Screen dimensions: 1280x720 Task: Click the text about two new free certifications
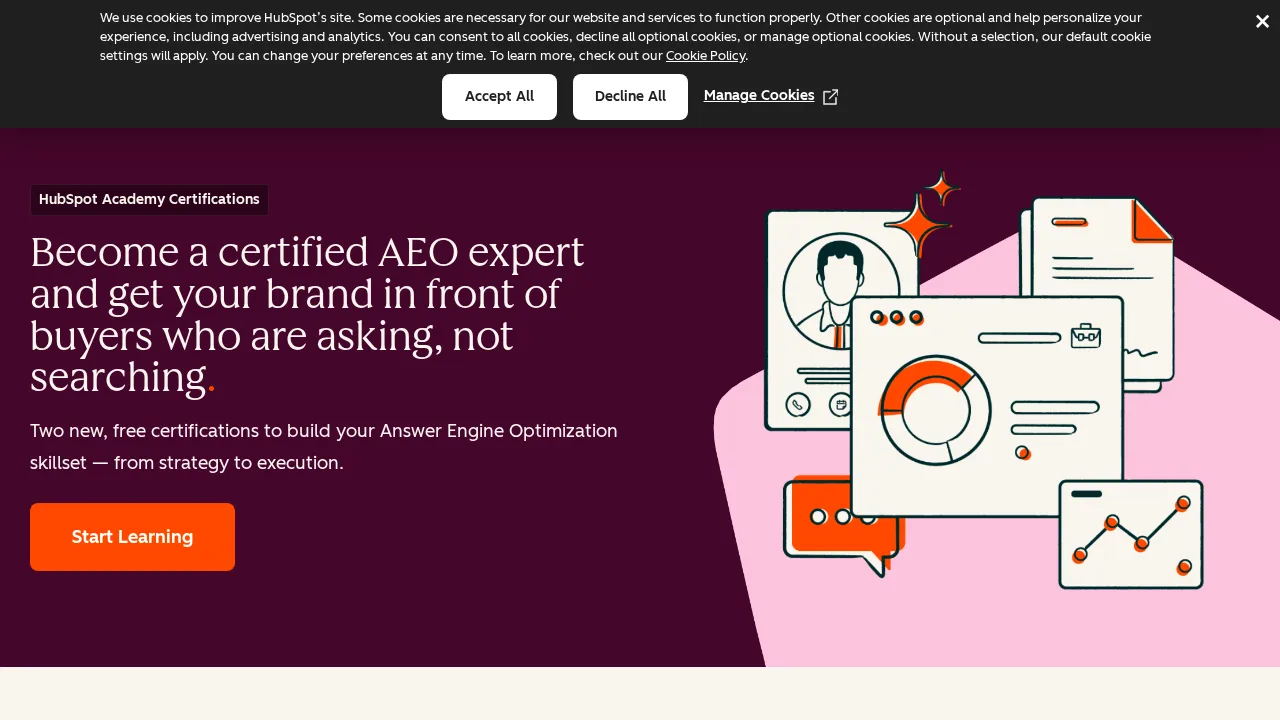(324, 447)
